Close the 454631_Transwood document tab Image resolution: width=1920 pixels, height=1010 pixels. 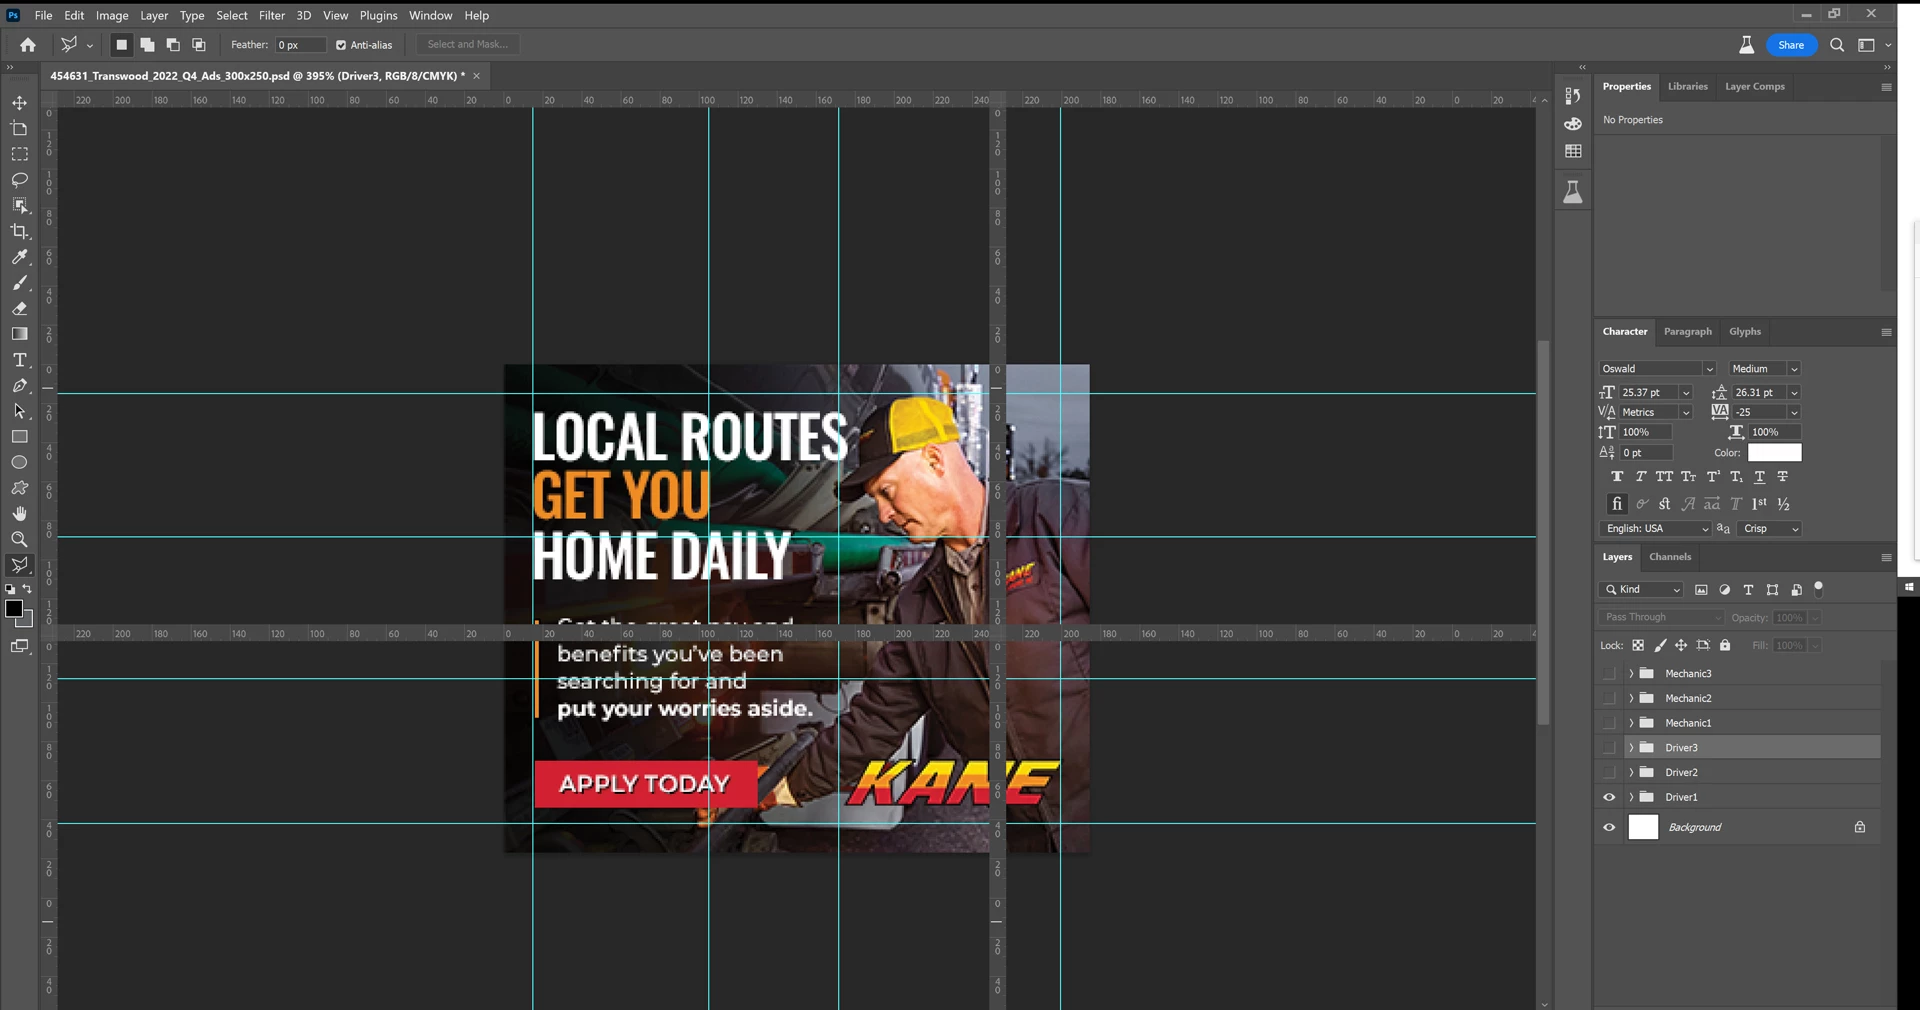(477, 76)
